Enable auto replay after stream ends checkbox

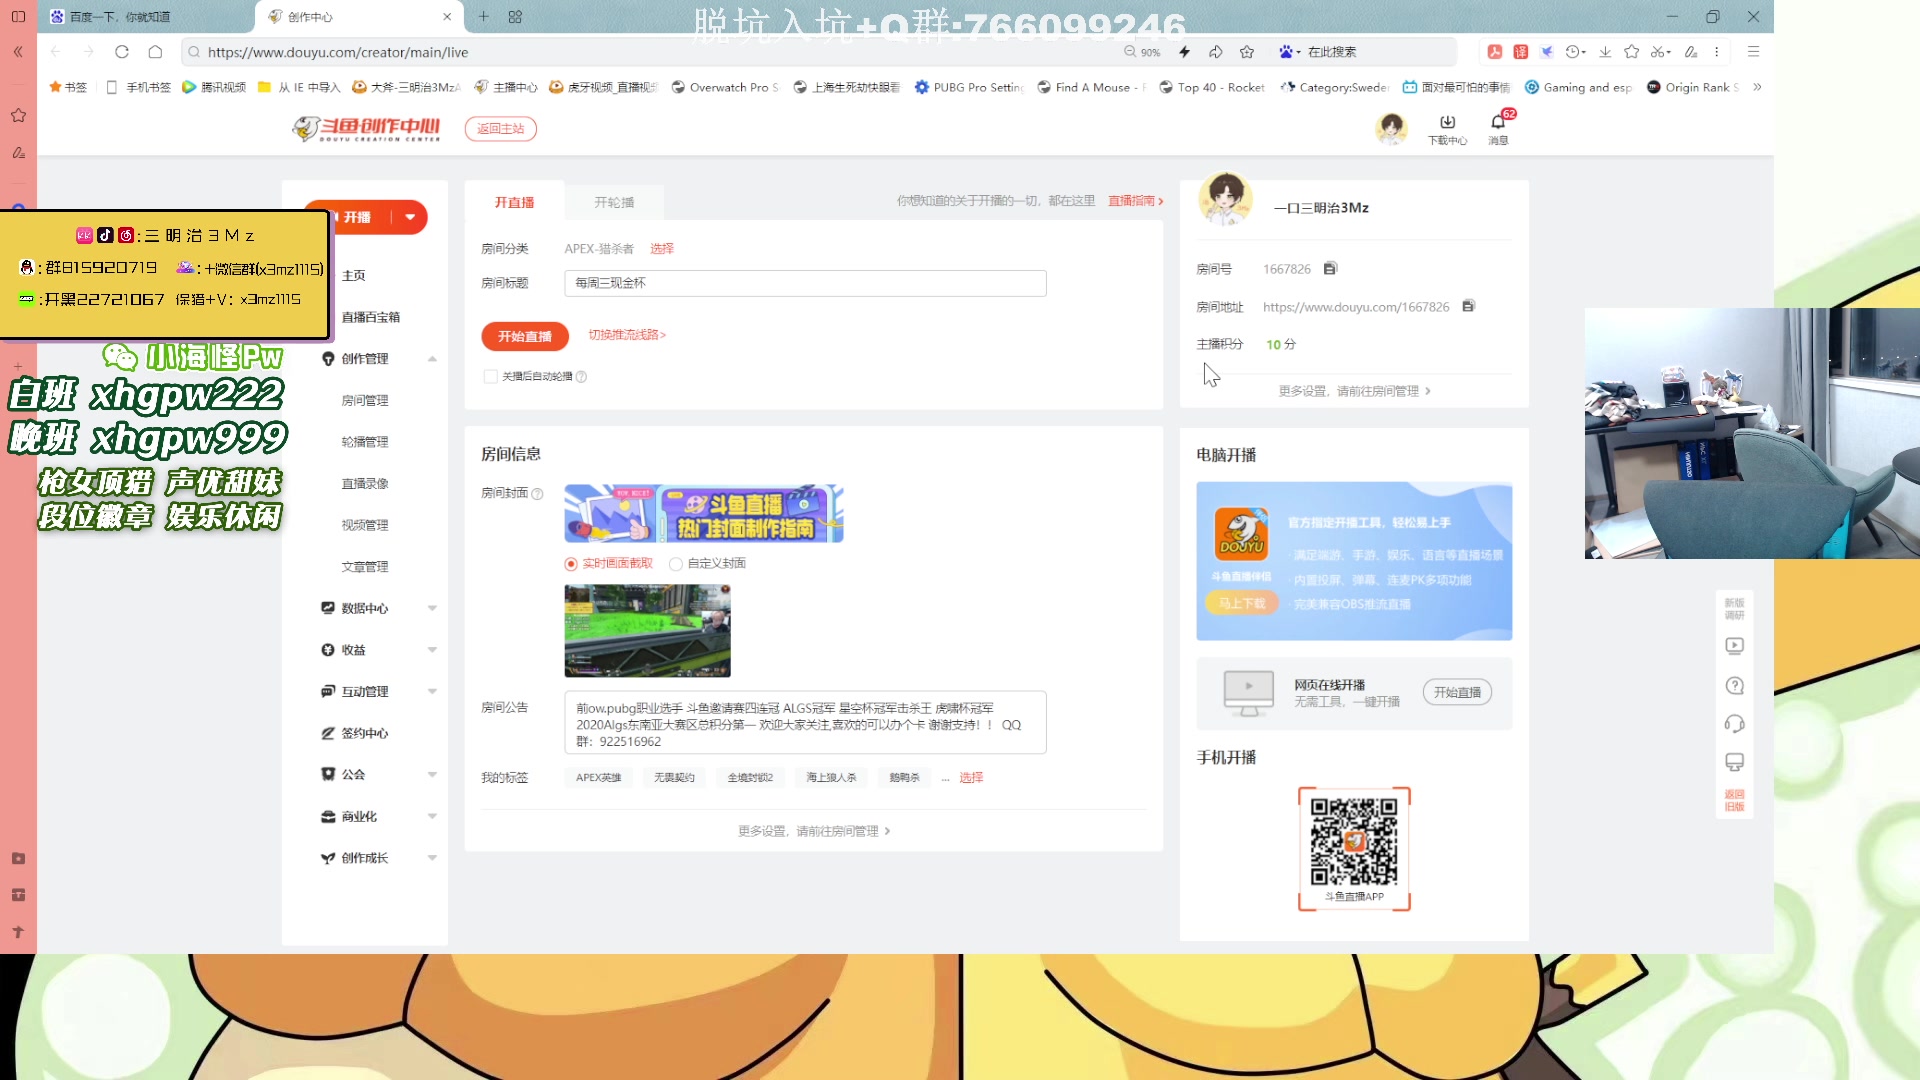click(x=490, y=377)
